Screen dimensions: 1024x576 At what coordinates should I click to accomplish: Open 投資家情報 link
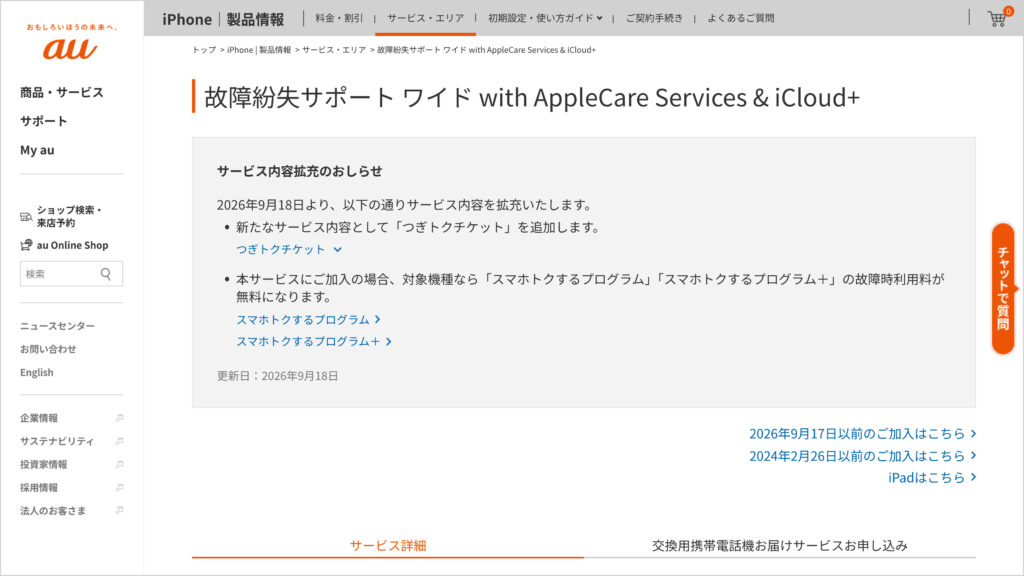point(43,464)
